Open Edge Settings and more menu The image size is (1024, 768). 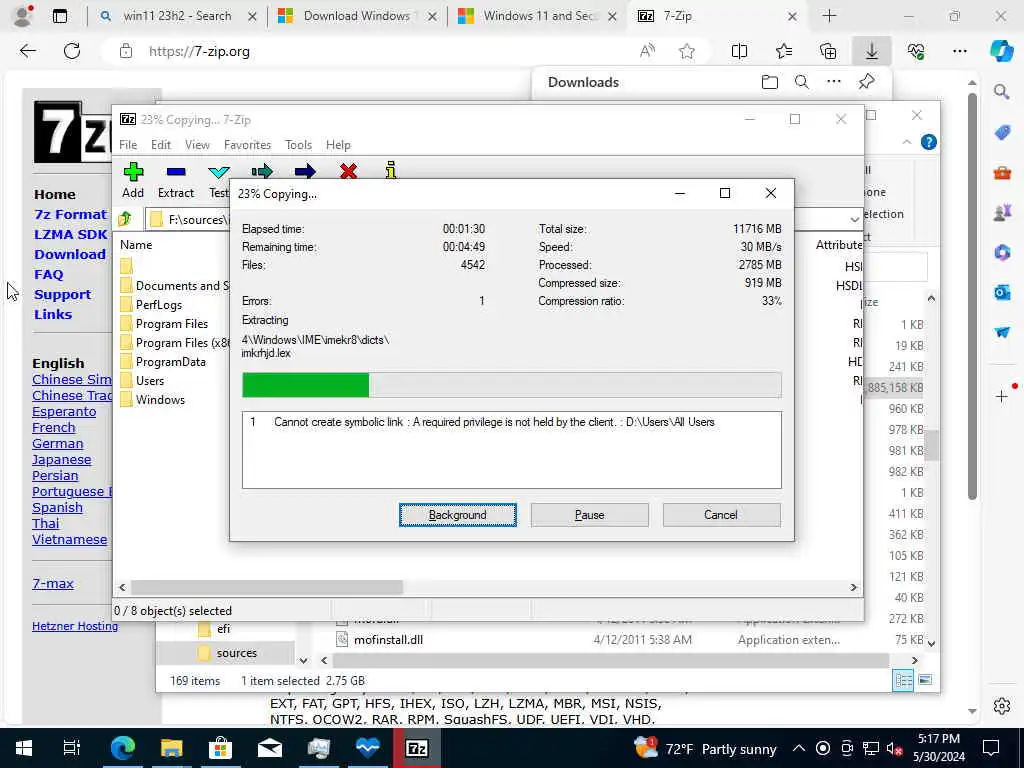pyautogui.click(x=959, y=51)
